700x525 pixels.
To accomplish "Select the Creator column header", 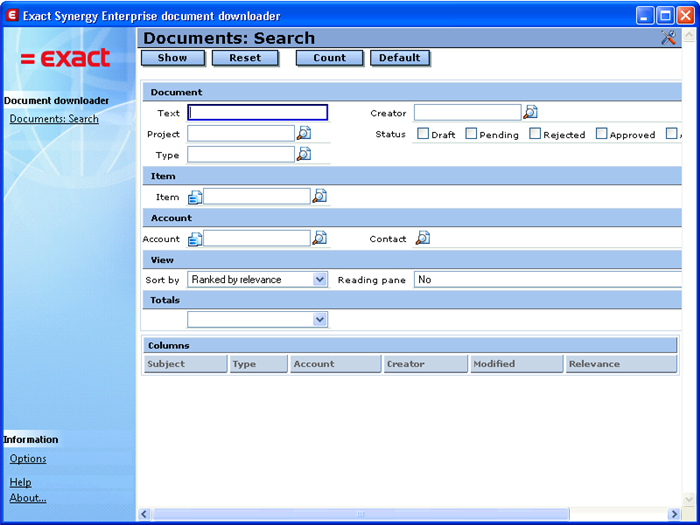I will click(x=425, y=364).
